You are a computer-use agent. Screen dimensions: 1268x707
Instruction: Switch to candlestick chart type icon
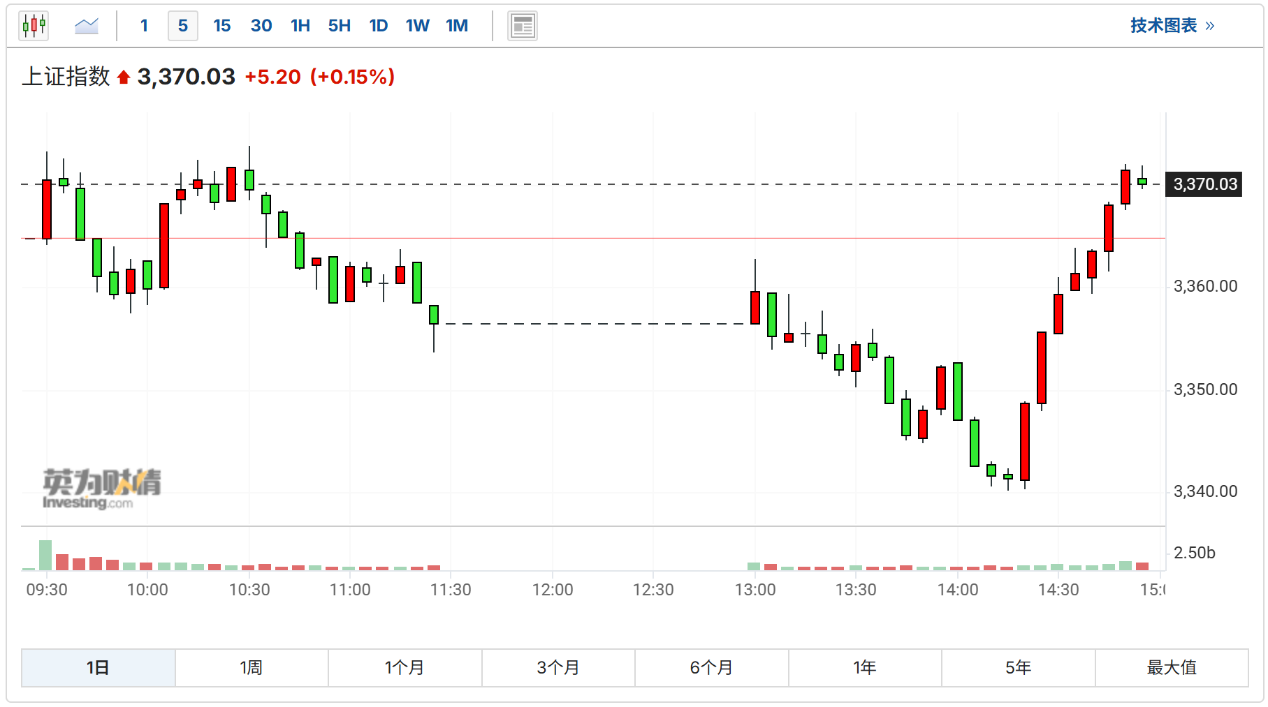click(34, 25)
